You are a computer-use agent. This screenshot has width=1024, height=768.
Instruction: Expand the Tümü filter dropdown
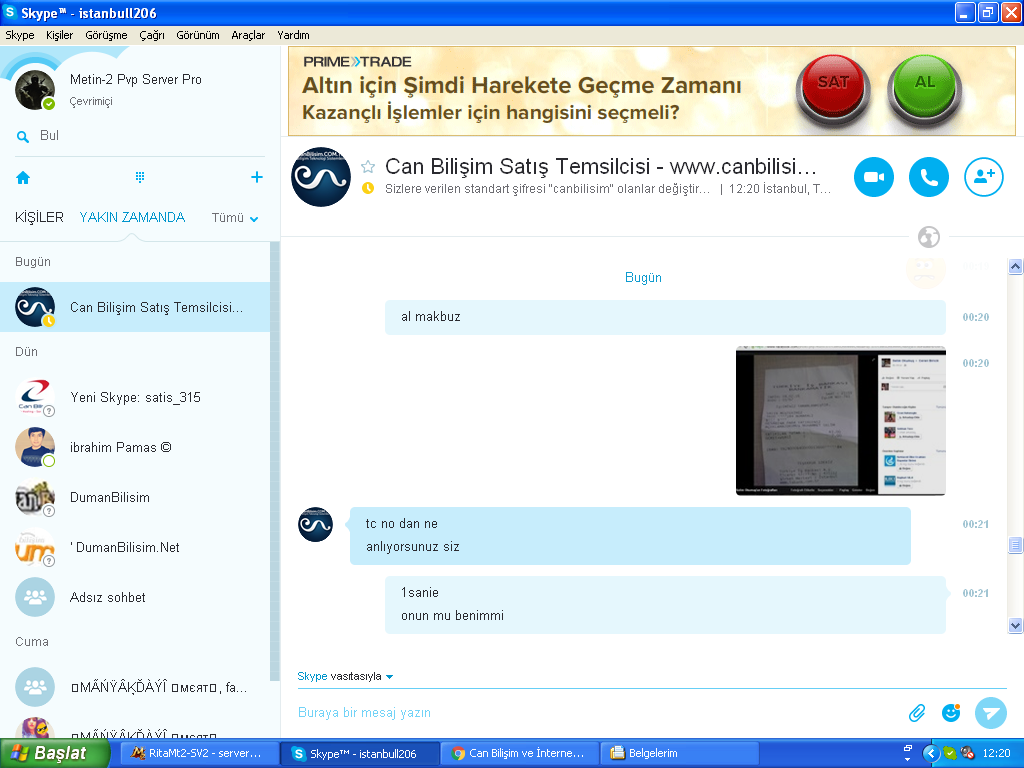[x=235, y=218]
